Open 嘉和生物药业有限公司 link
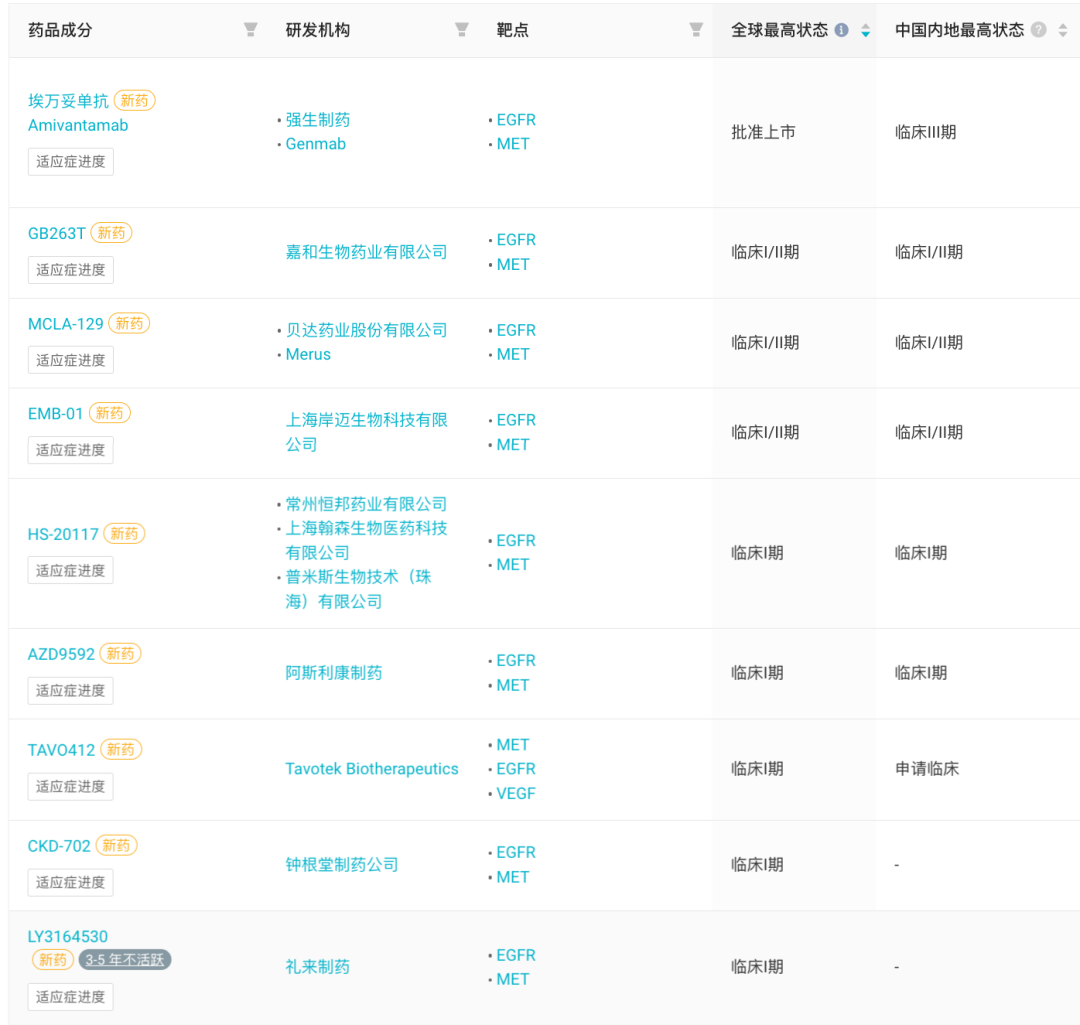 366,252
